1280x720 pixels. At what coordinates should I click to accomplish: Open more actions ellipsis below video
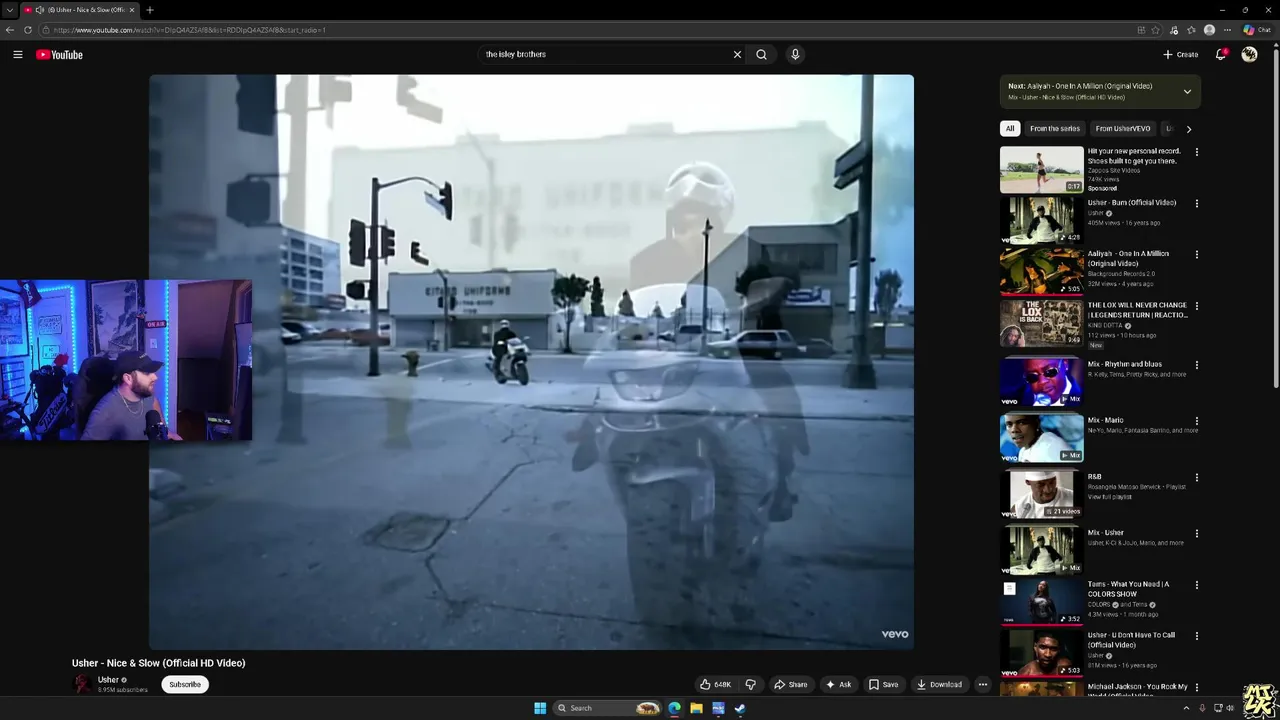pyautogui.click(x=983, y=685)
